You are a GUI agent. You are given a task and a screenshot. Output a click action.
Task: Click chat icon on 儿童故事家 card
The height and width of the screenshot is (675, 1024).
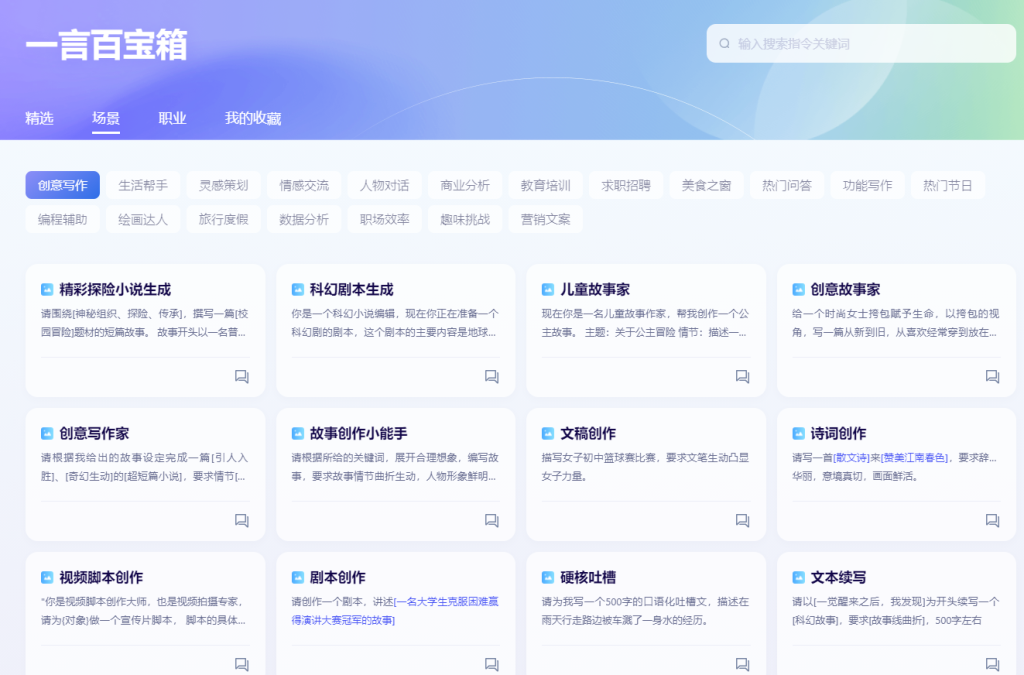point(742,377)
